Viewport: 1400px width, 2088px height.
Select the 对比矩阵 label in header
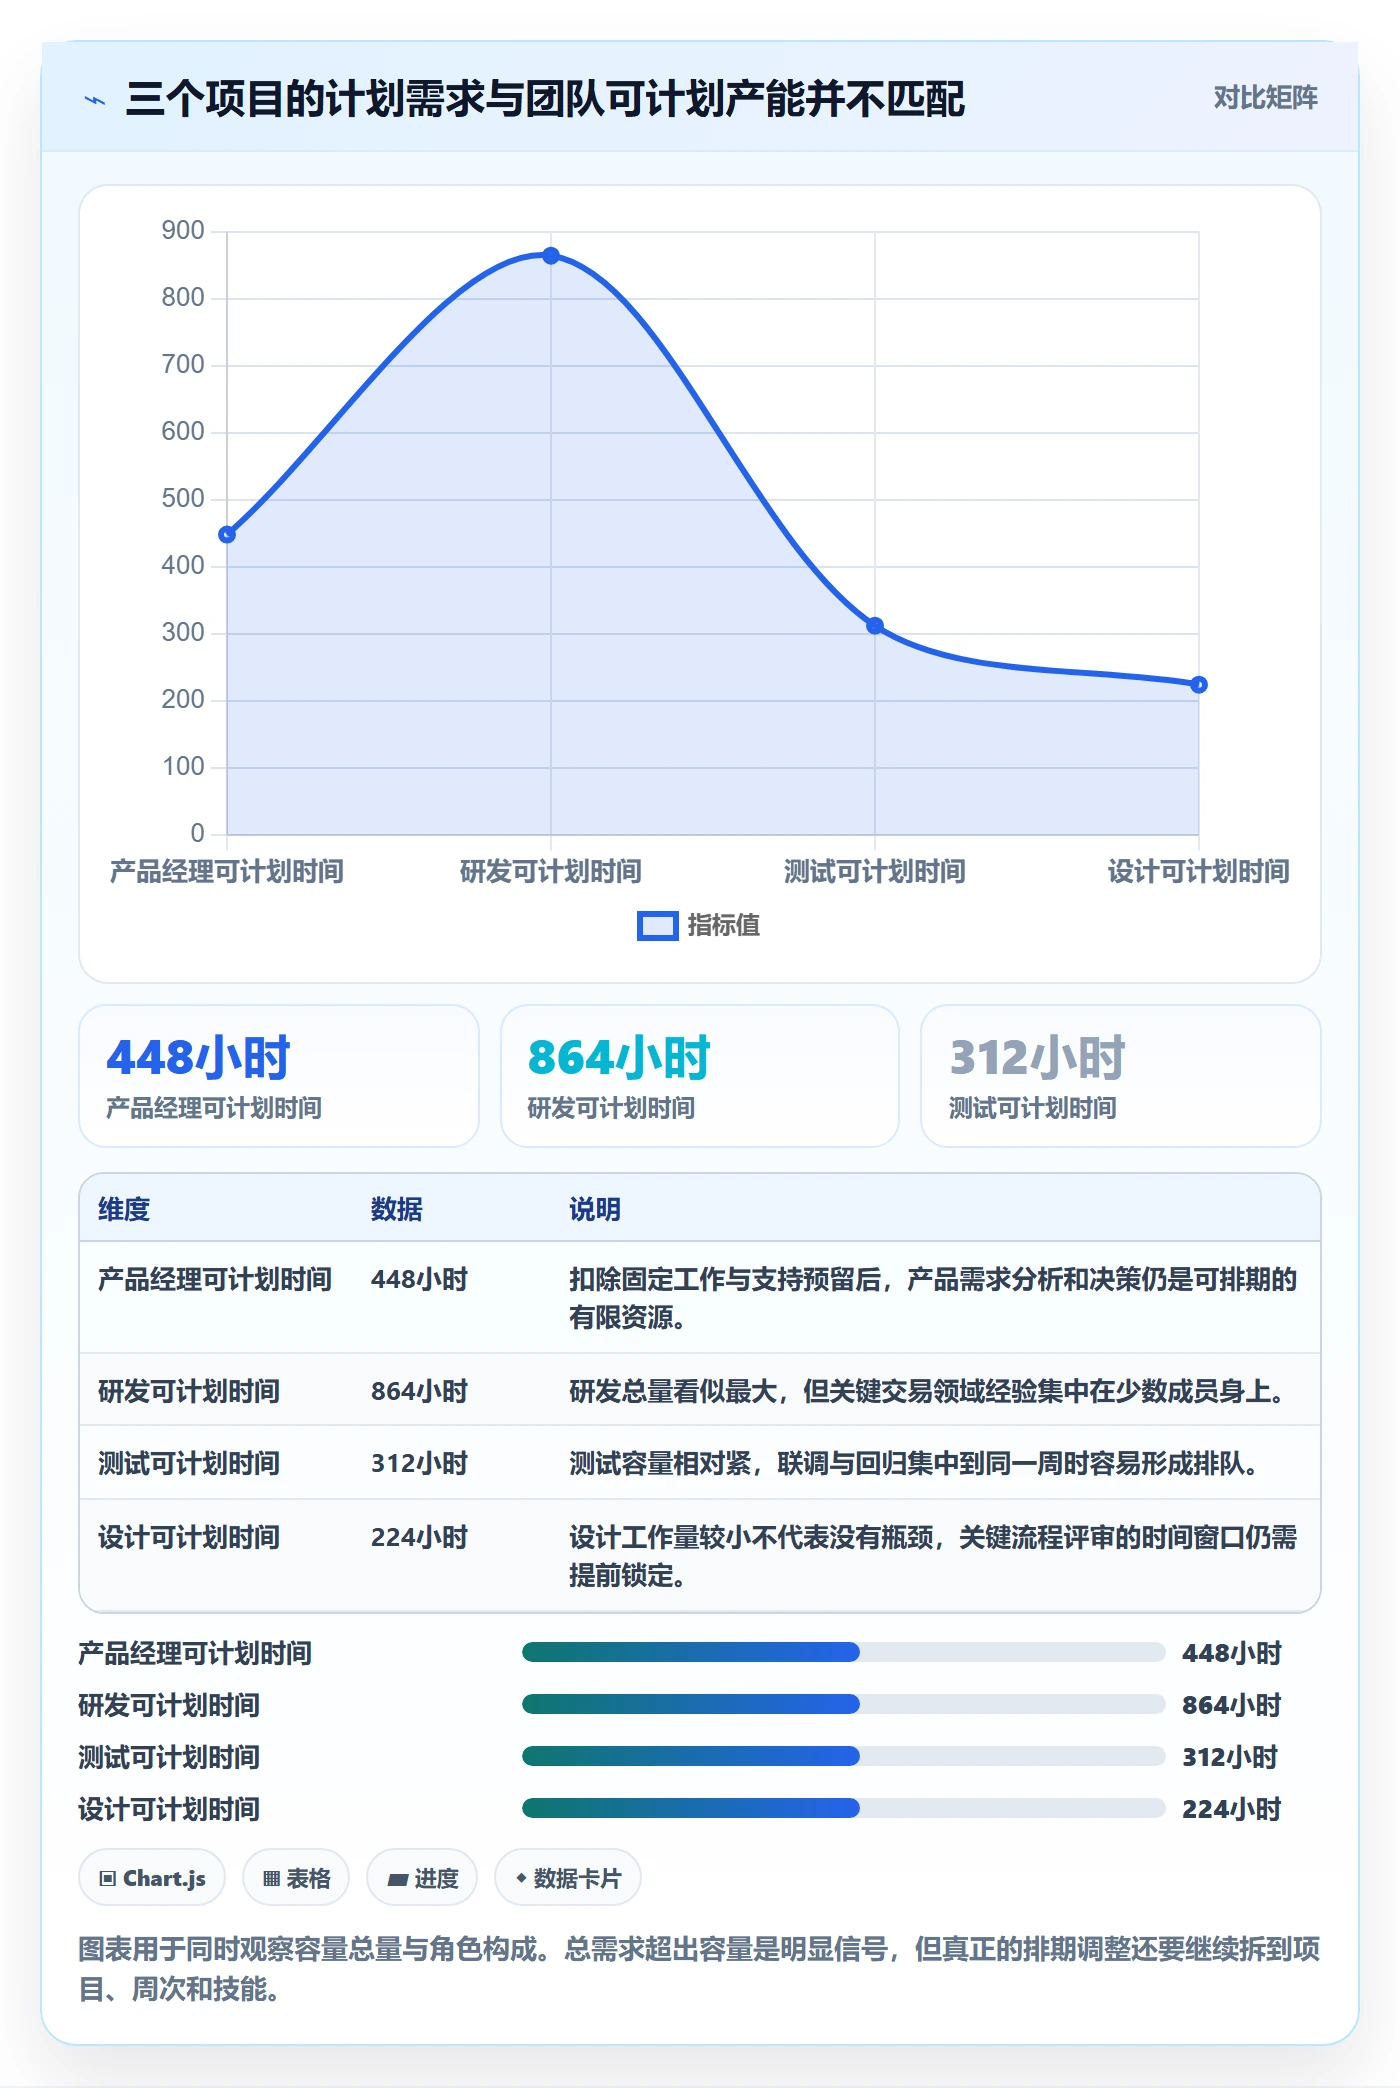coord(1265,98)
